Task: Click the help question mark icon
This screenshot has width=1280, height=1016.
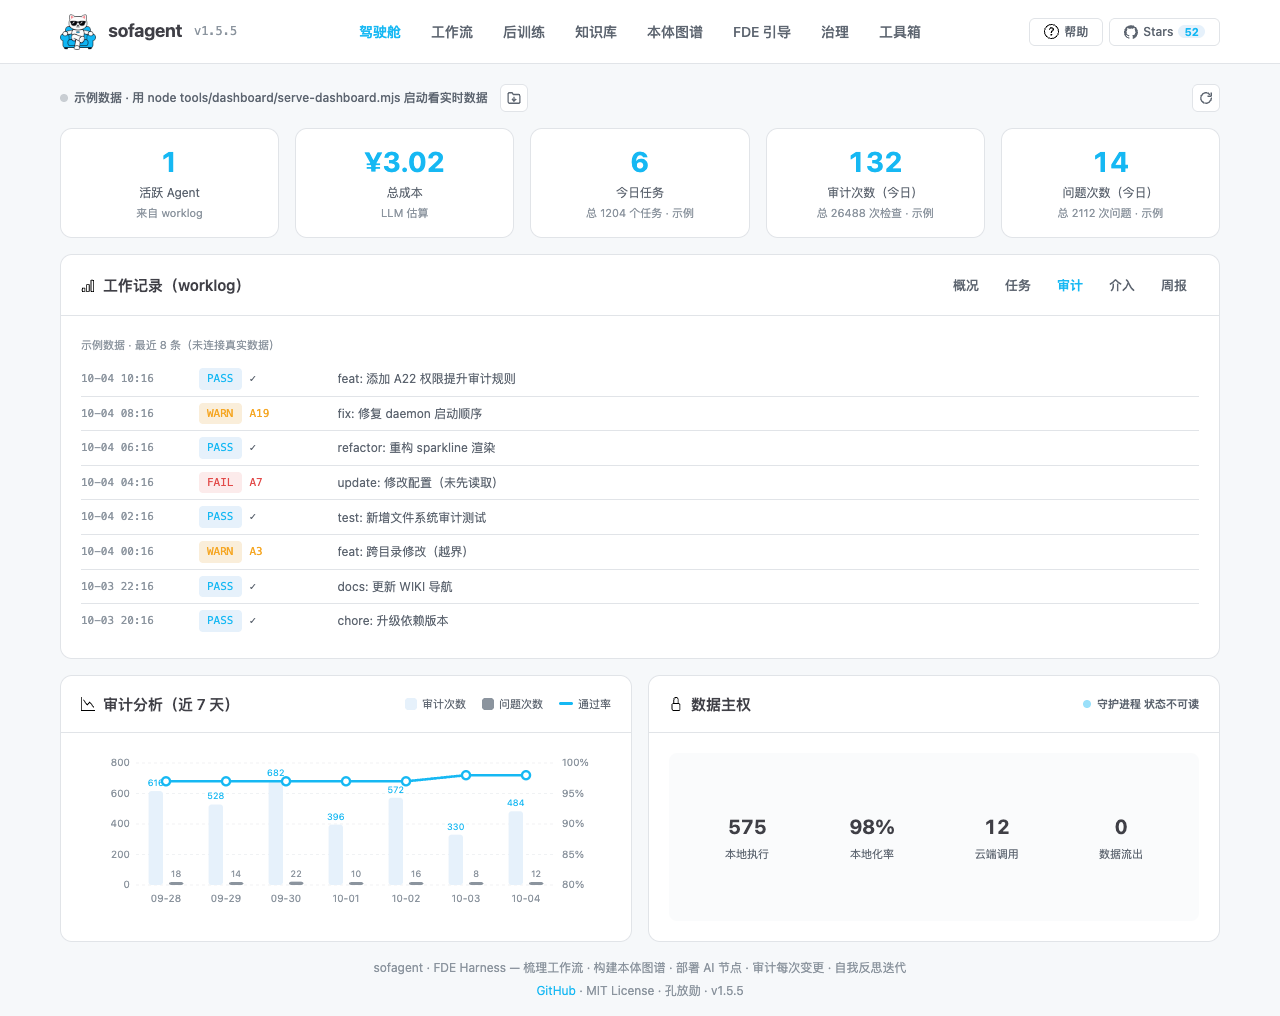Action: pyautogui.click(x=1051, y=32)
